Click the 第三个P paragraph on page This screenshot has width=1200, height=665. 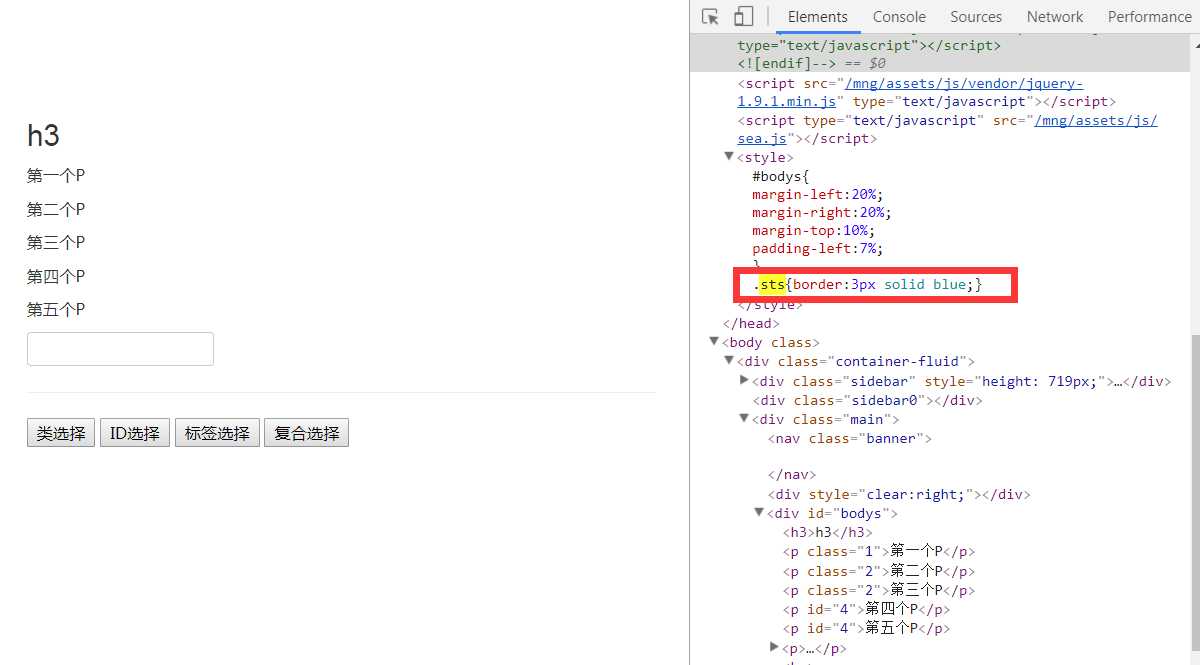click(x=56, y=243)
